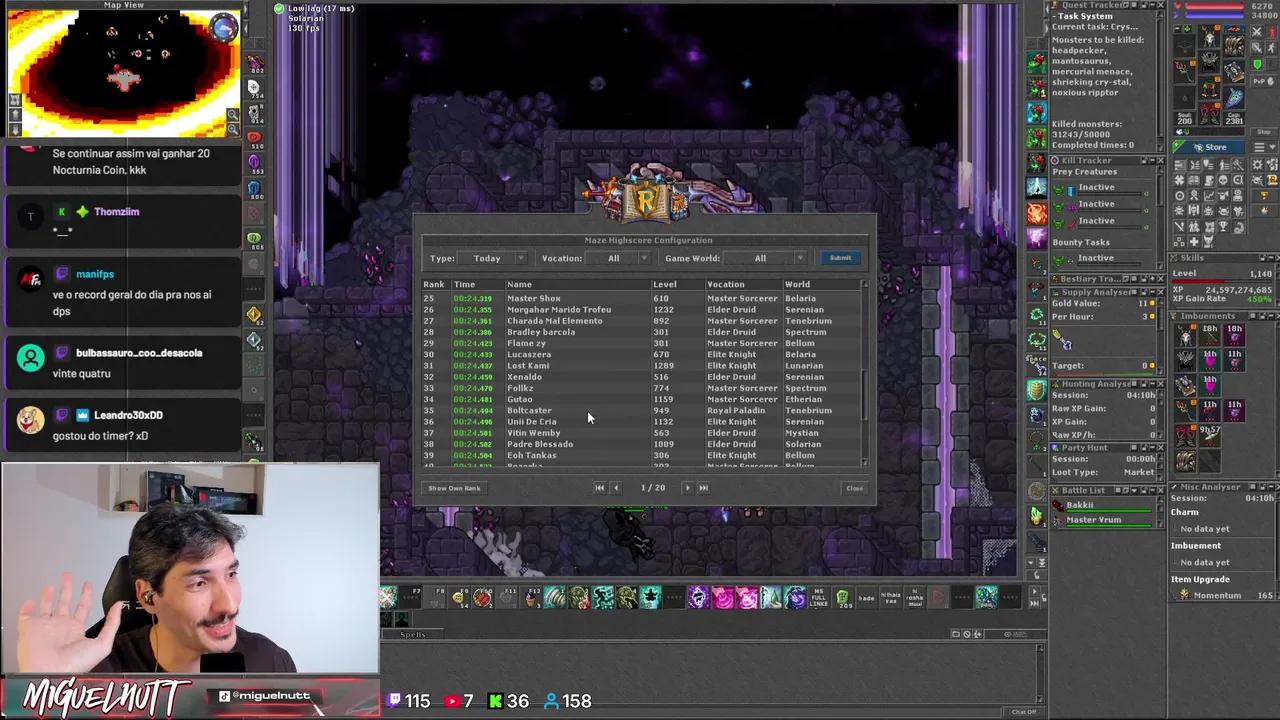Minimize the Supply Analyser panel
Image resolution: width=1280 pixels, height=720 pixels.
click(x=1151, y=293)
